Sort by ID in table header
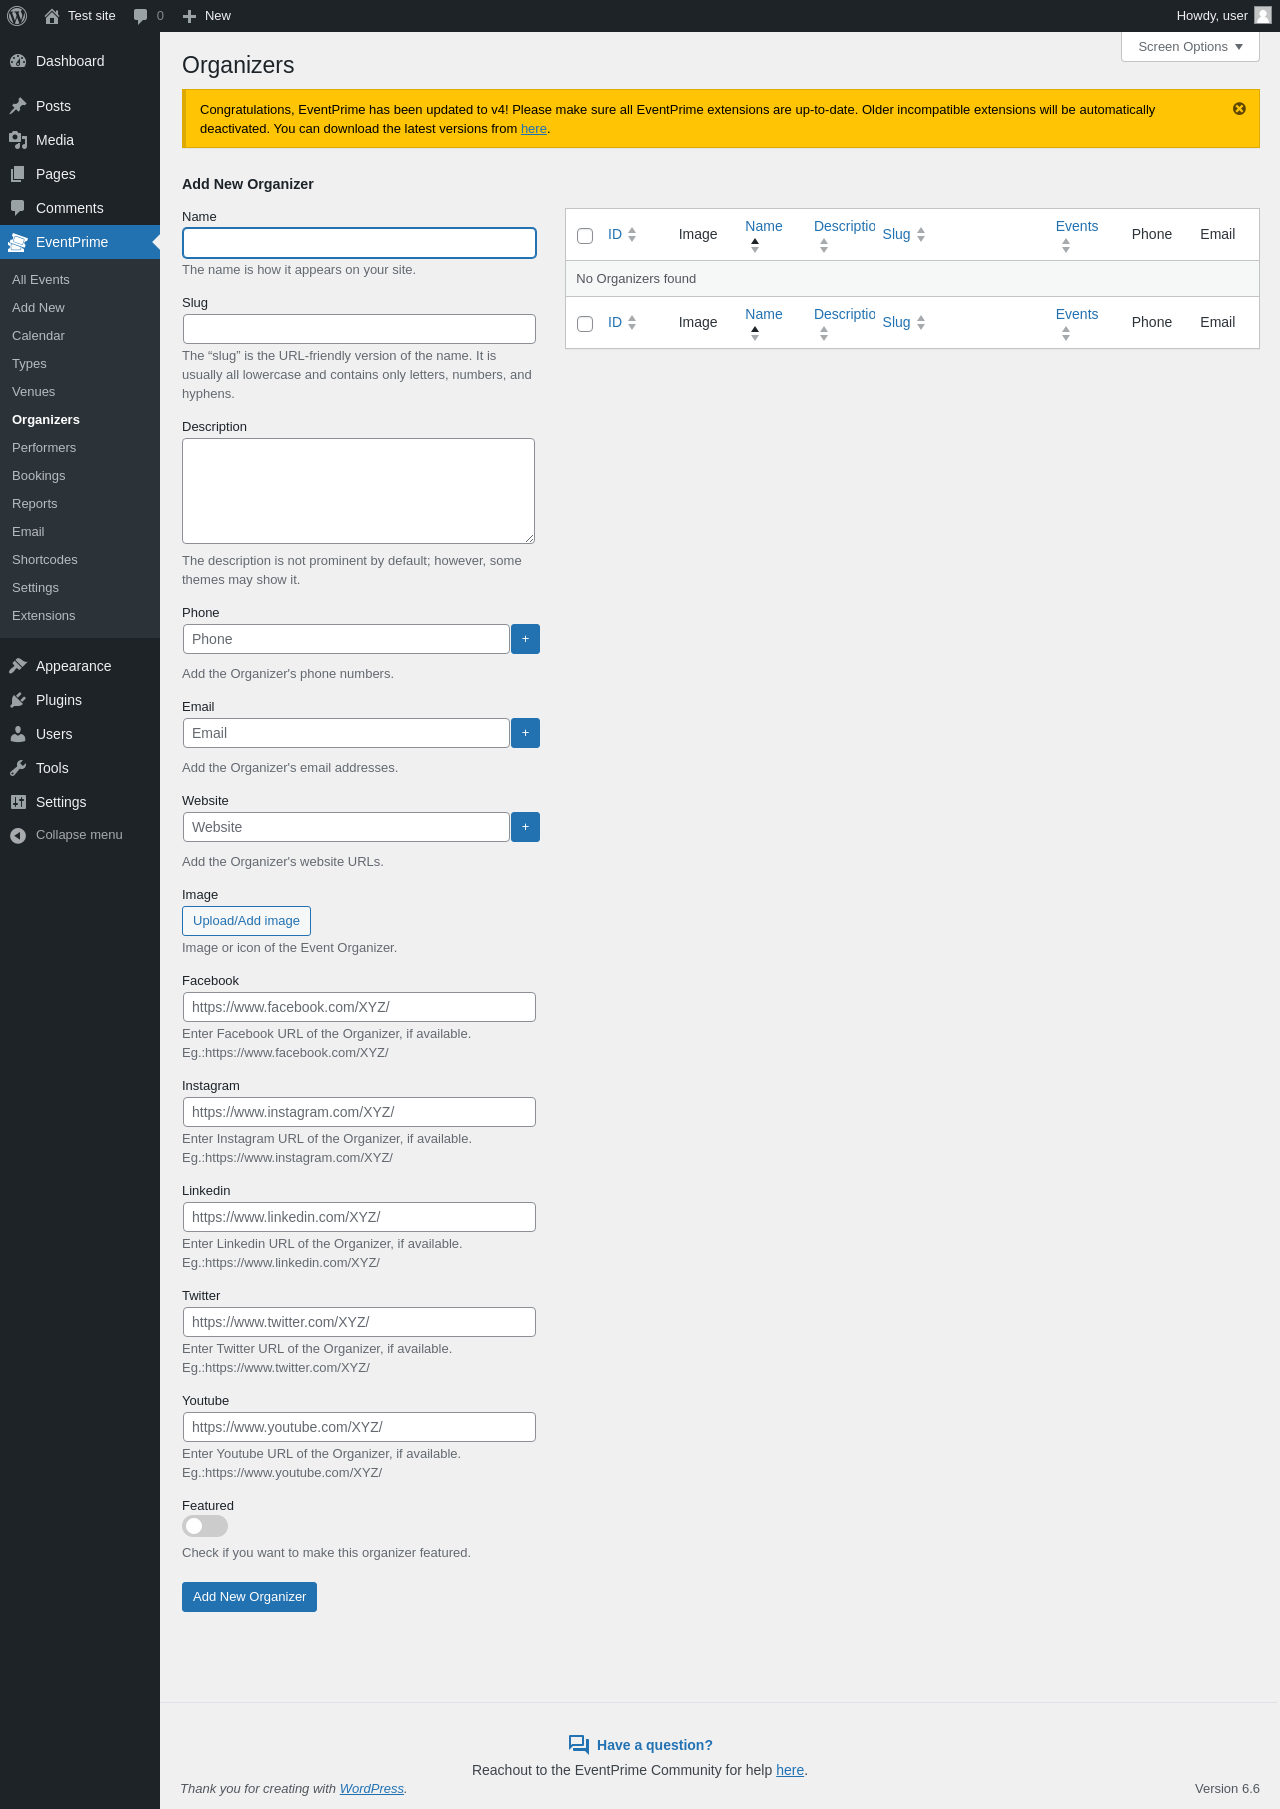1280x1809 pixels. pyautogui.click(x=622, y=234)
